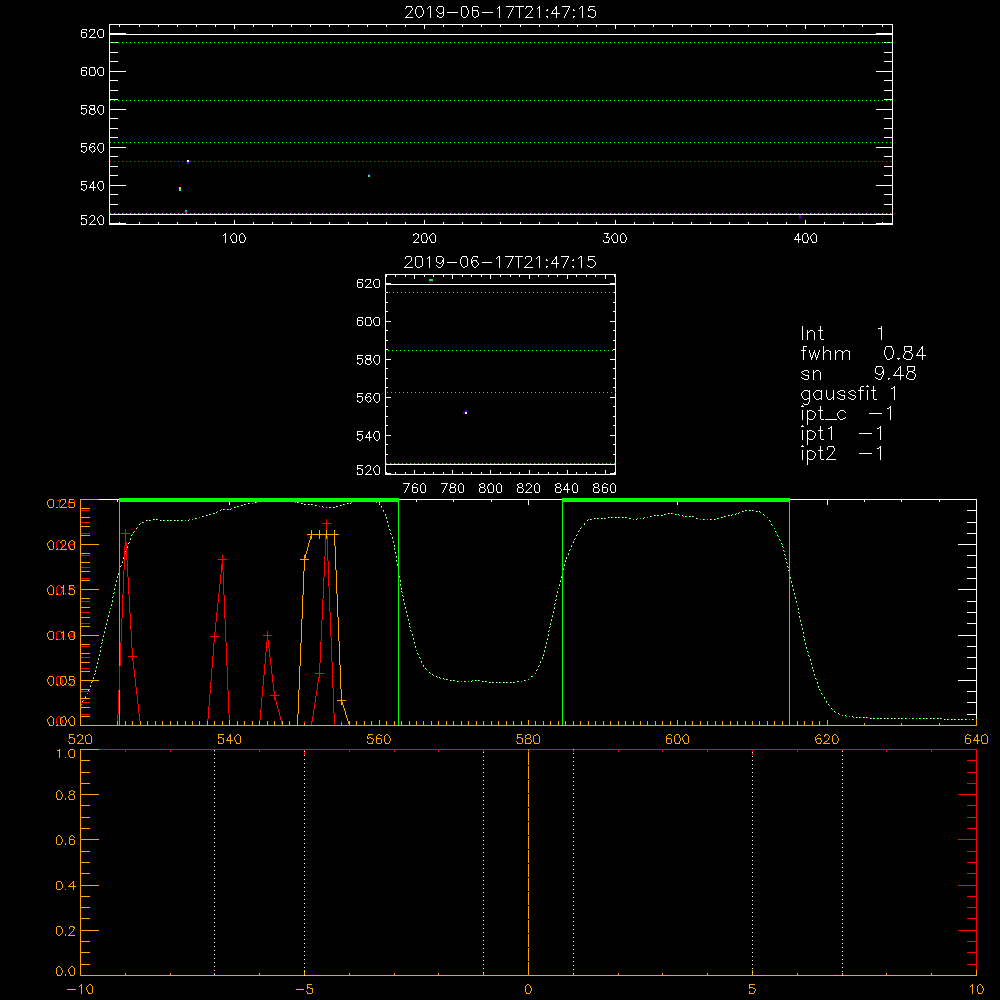Select the 'ipt2 -1' readout line
1000x1000 pixels.
pyautogui.click(x=842, y=453)
